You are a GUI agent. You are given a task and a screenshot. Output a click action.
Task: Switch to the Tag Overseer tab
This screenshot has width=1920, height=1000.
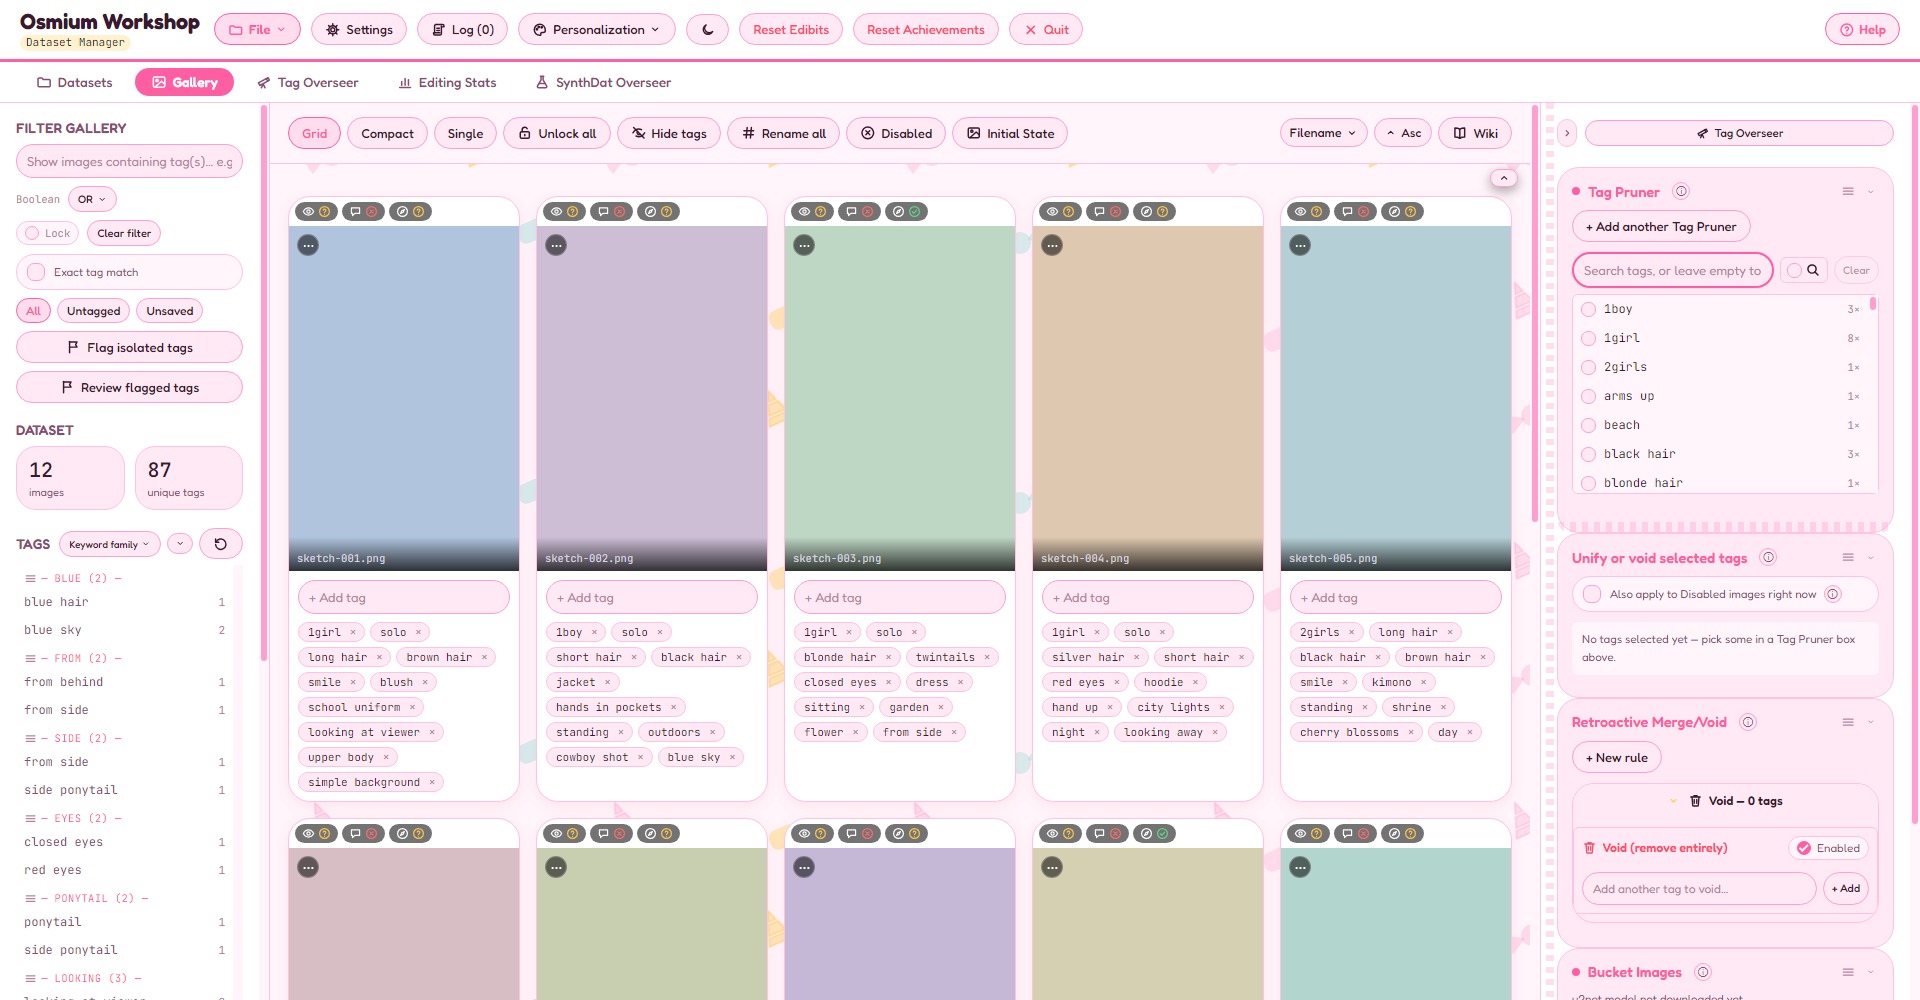(308, 83)
